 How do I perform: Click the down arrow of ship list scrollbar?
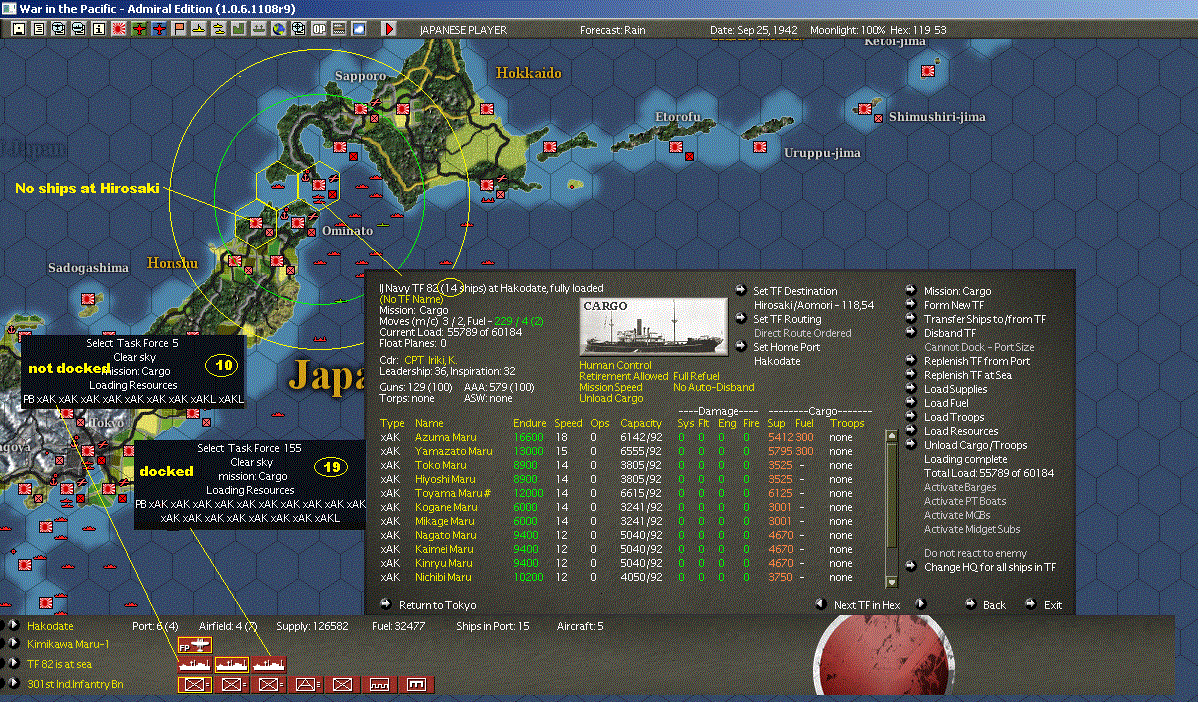[891, 582]
